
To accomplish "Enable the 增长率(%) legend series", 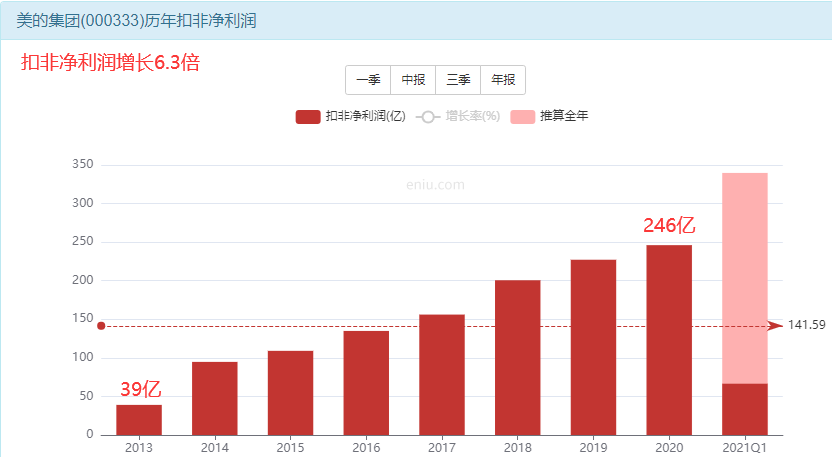I will point(458,116).
